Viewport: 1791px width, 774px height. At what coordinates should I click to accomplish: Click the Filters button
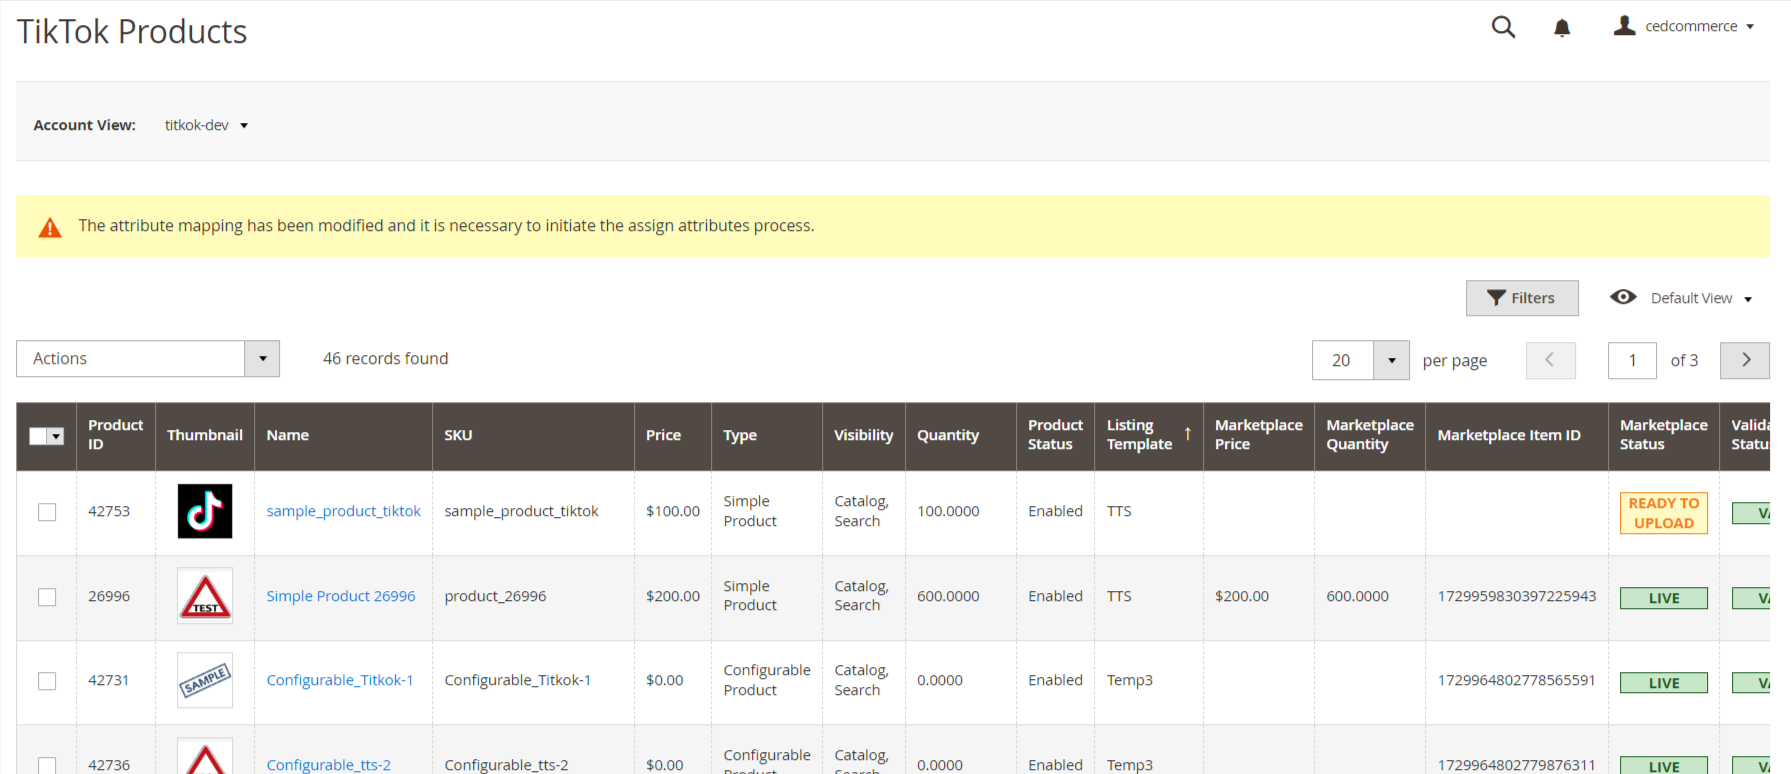click(1522, 298)
